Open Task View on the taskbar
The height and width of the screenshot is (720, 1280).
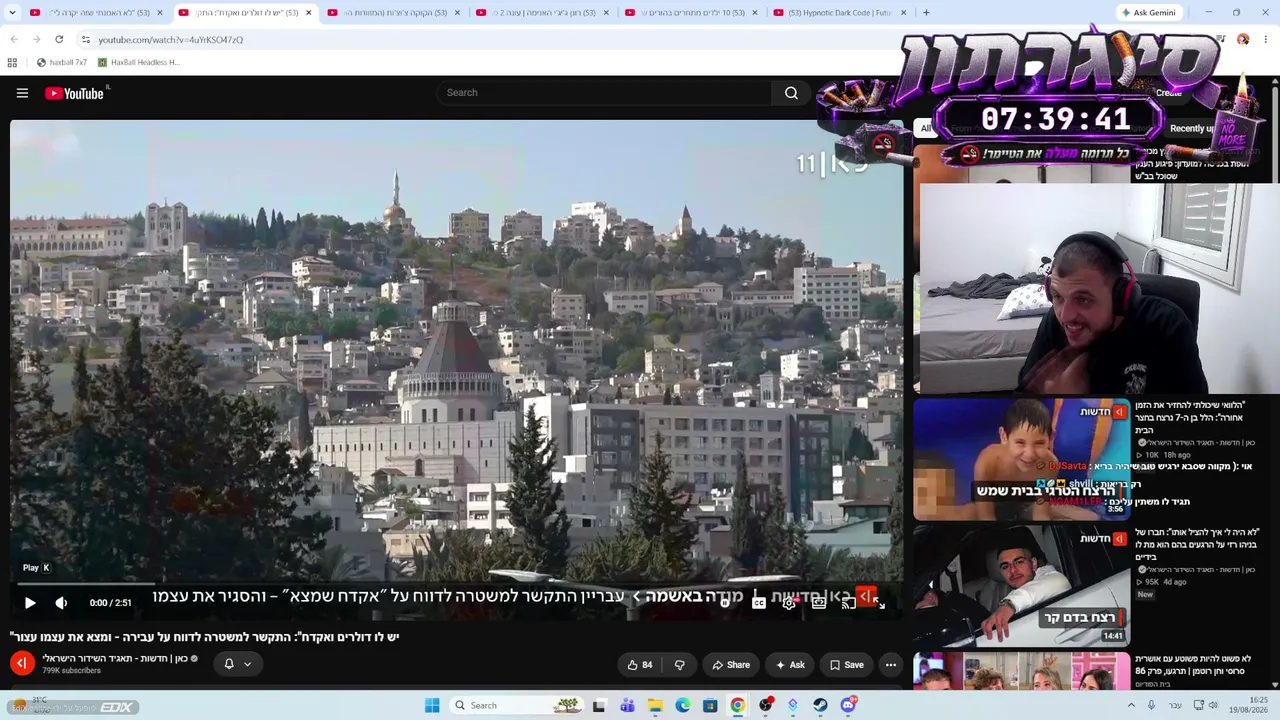[x=599, y=706]
